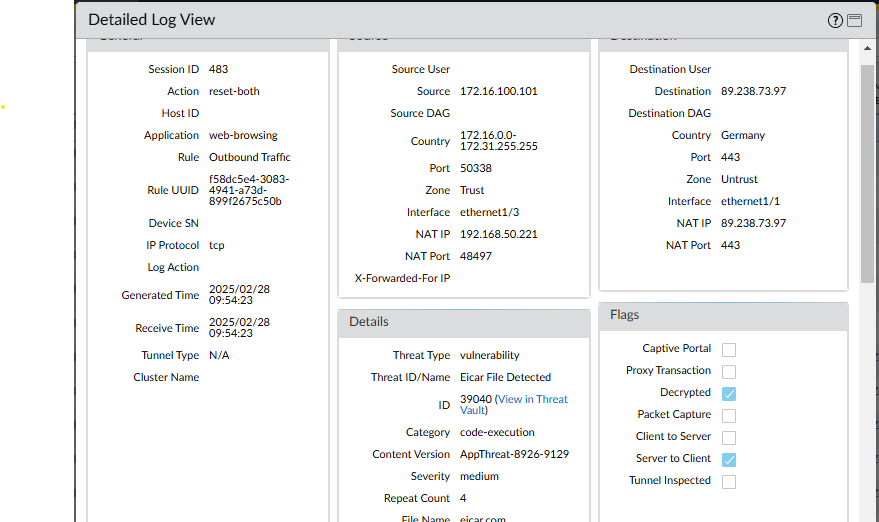
Task: Select the source NAT Port 48497
Action: point(476,256)
